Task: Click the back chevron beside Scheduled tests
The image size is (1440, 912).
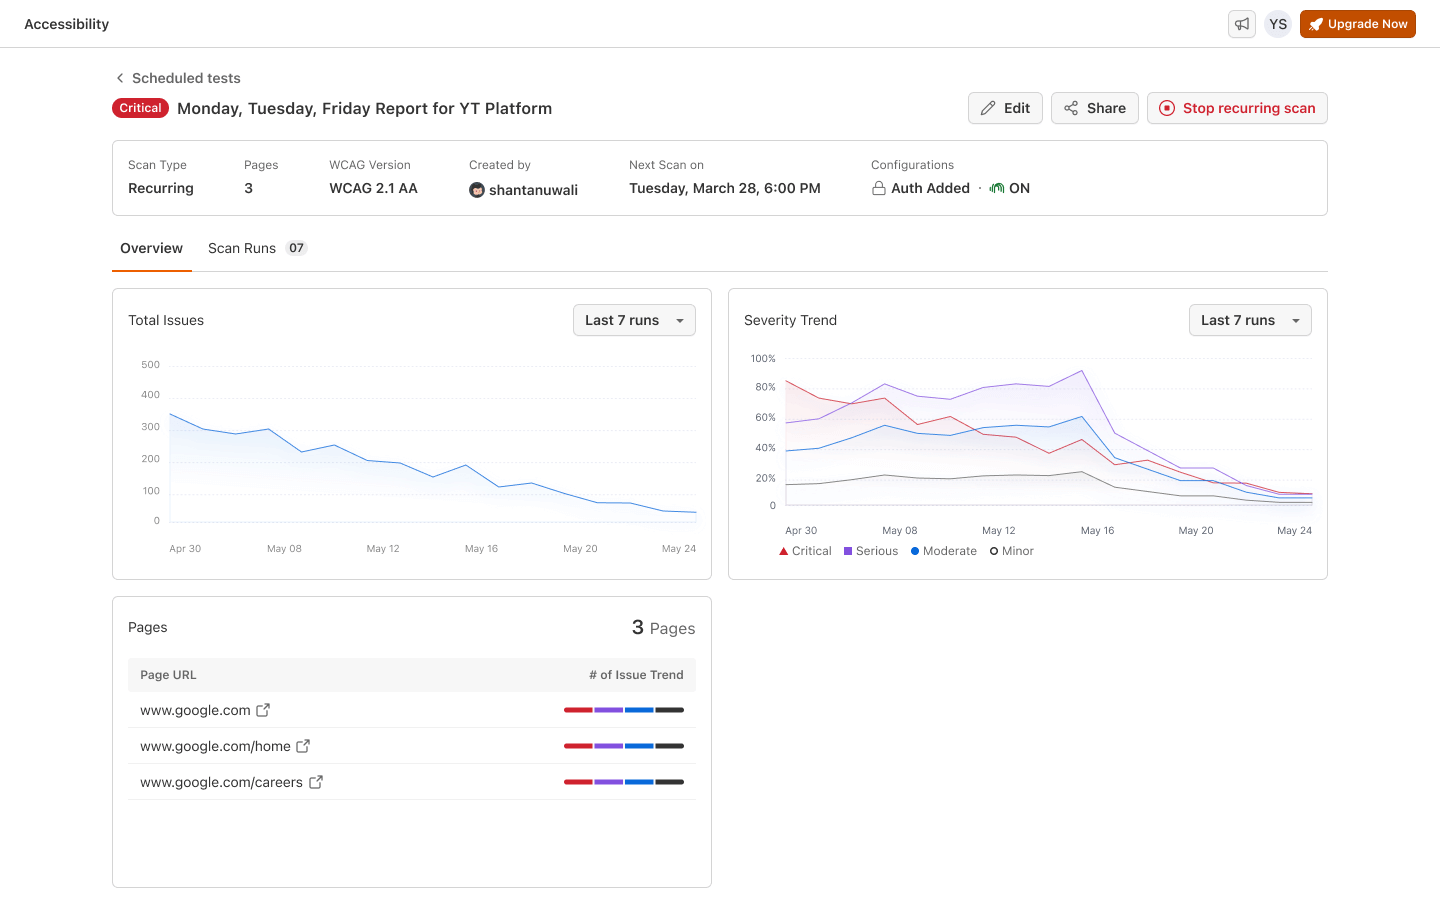Action: (120, 78)
